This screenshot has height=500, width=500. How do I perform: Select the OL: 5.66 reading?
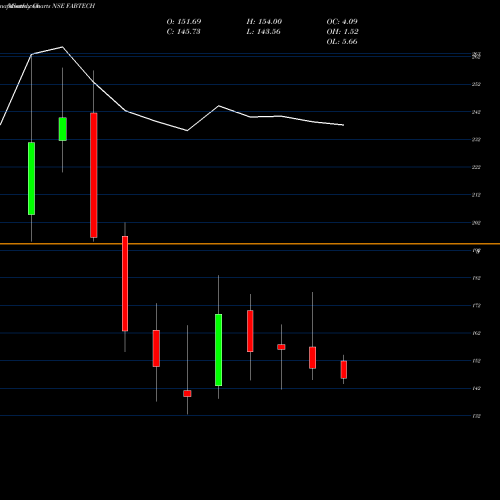[342, 42]
